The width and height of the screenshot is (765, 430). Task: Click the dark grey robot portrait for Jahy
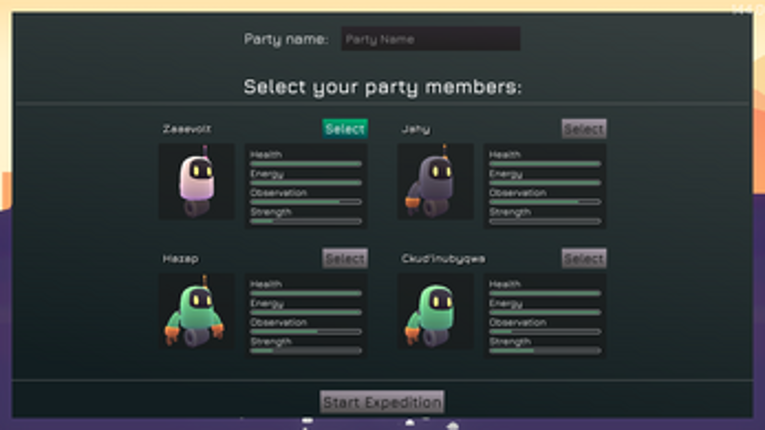point(435,181)
